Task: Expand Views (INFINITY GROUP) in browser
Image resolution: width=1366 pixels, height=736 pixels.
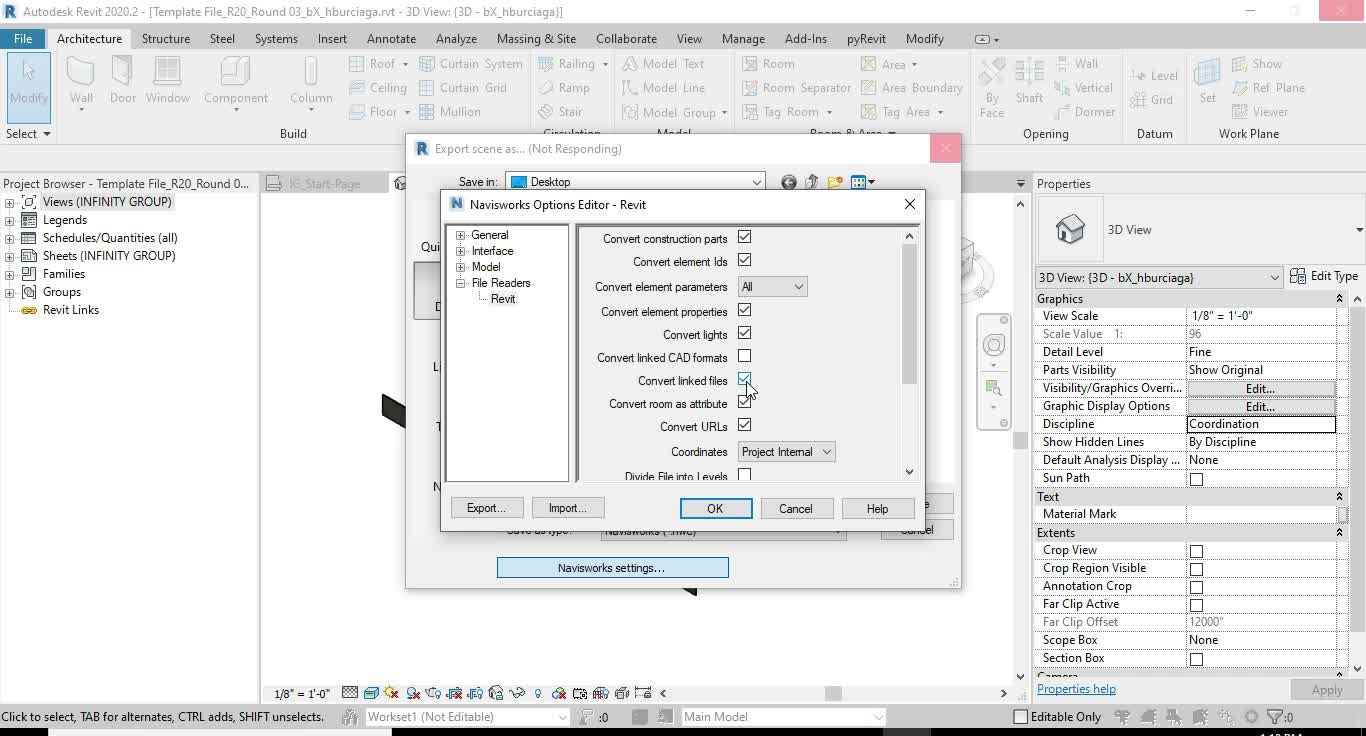Action: point(10,202)
